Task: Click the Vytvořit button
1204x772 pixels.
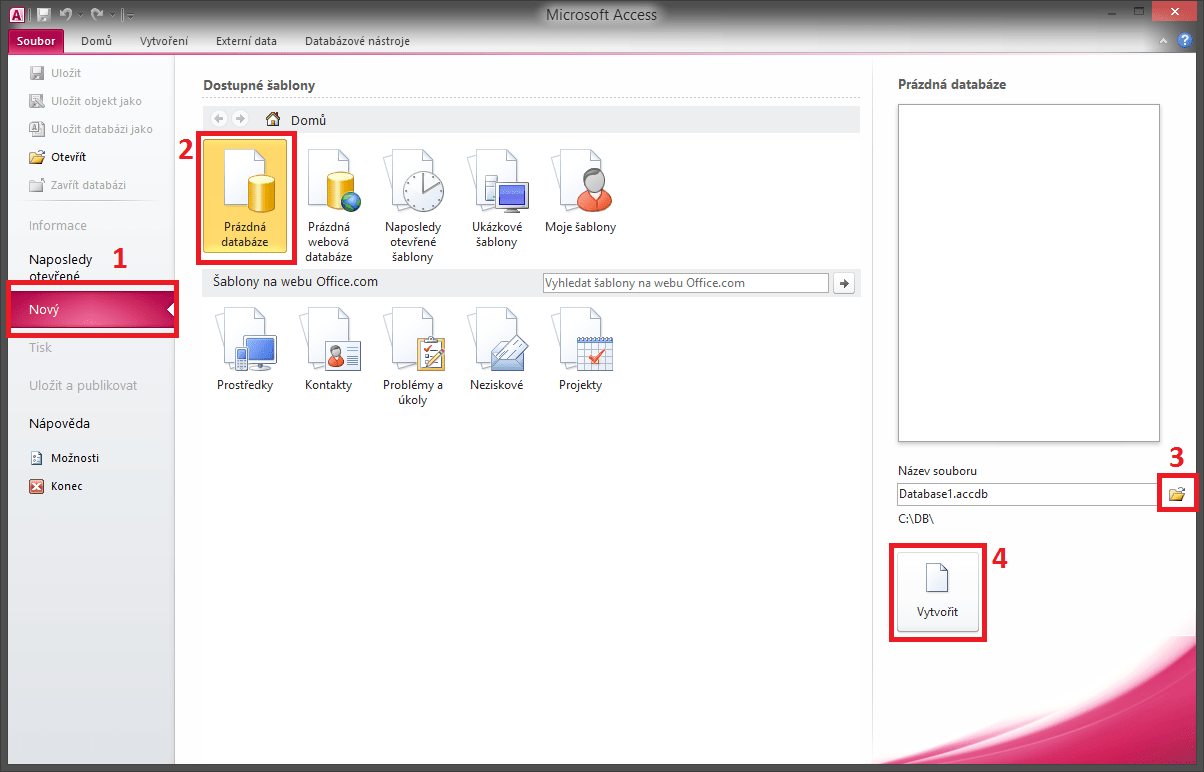Action: tap(937, 590)
